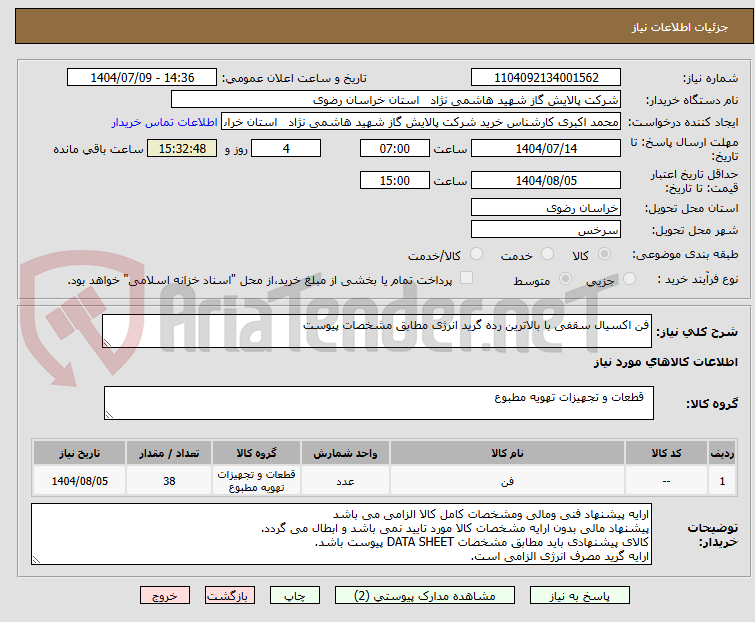Click row number 1 cell
Screen dimensions: 755x622
coord(722,481)
